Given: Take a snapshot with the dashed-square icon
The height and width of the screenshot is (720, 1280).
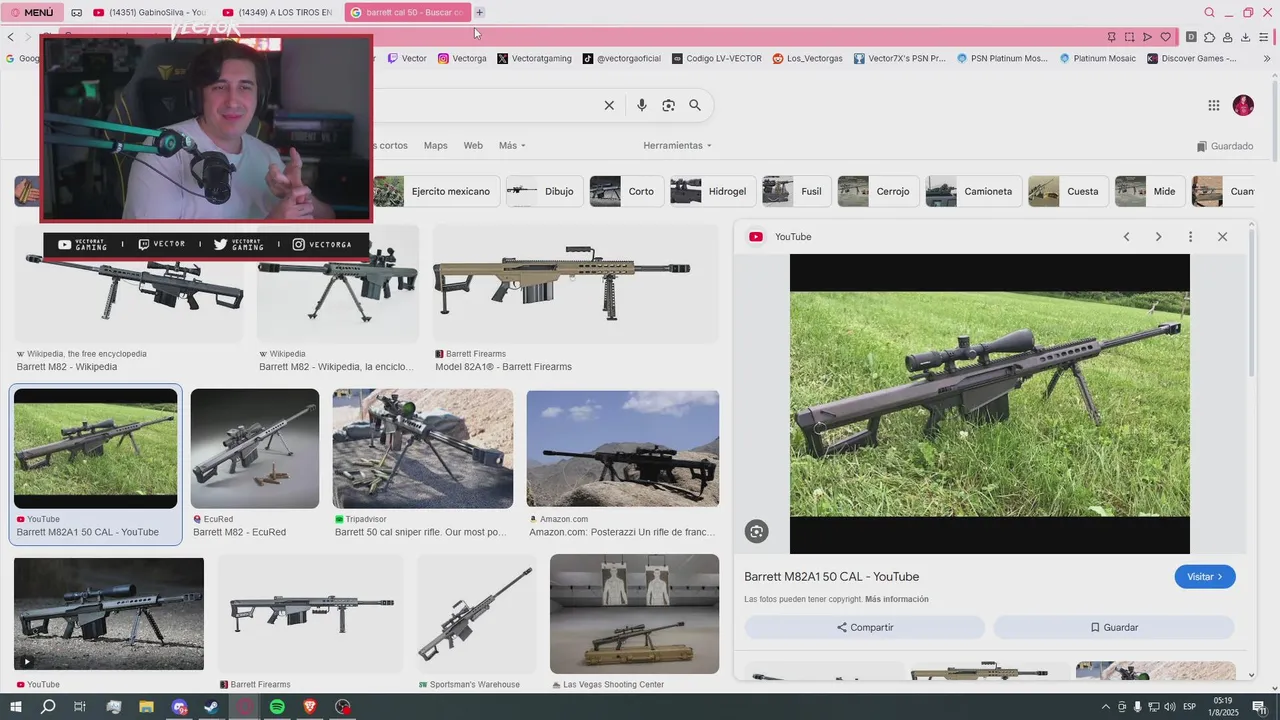Looking at the screenshot, I should point(1129,37).
